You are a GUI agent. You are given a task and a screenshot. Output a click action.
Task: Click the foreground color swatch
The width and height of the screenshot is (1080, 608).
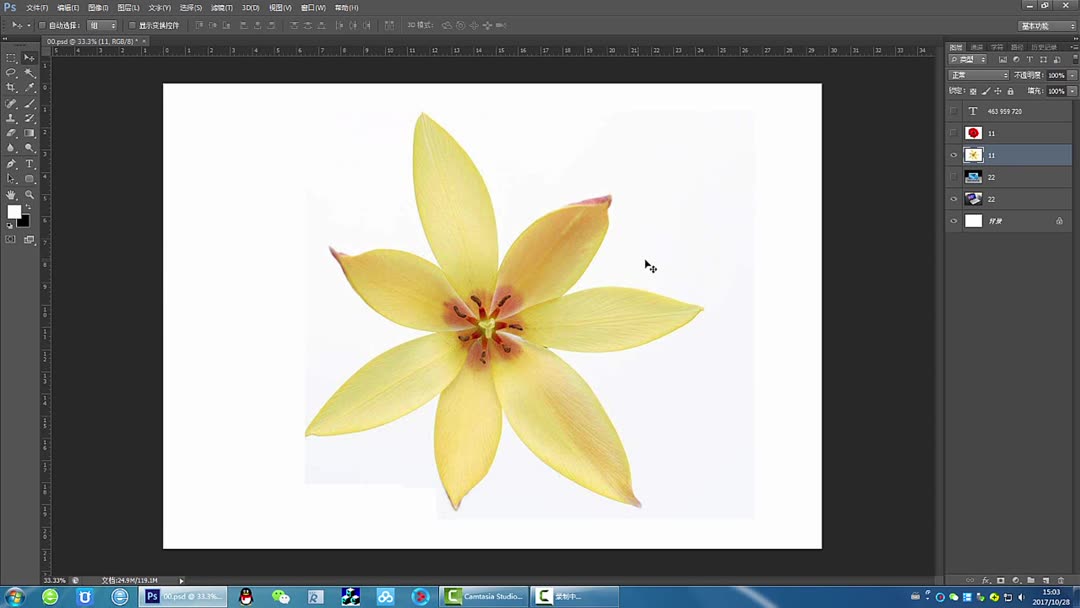[x=14, y=212]
